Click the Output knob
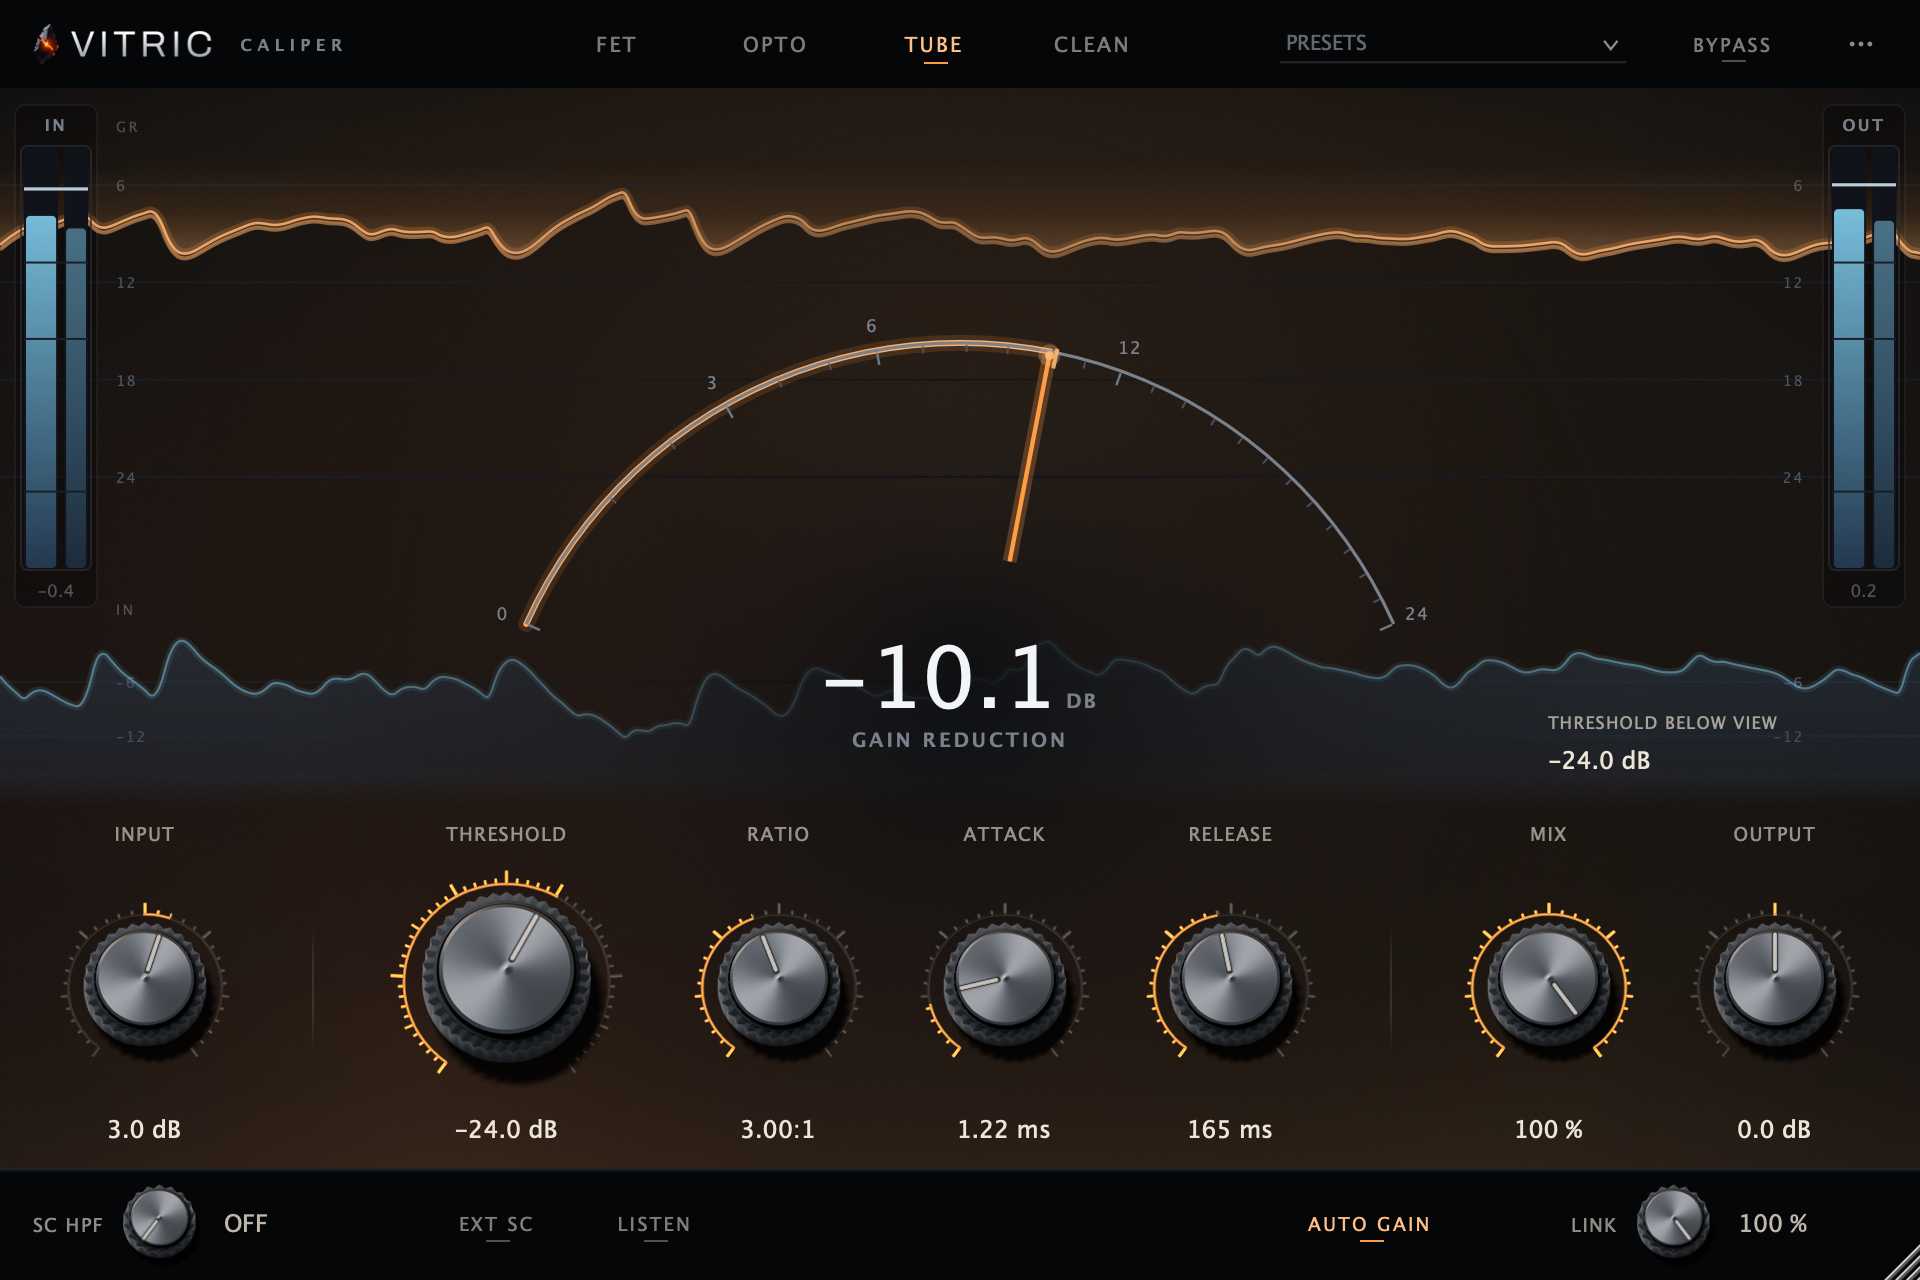 (1774, 980)
